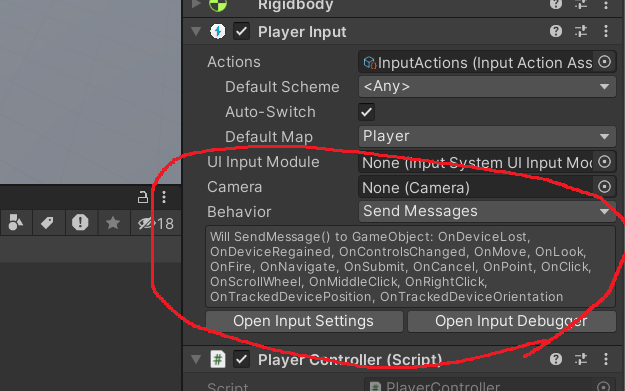
Task: Click the Player Input component icon
Action: tap(218, 31)
